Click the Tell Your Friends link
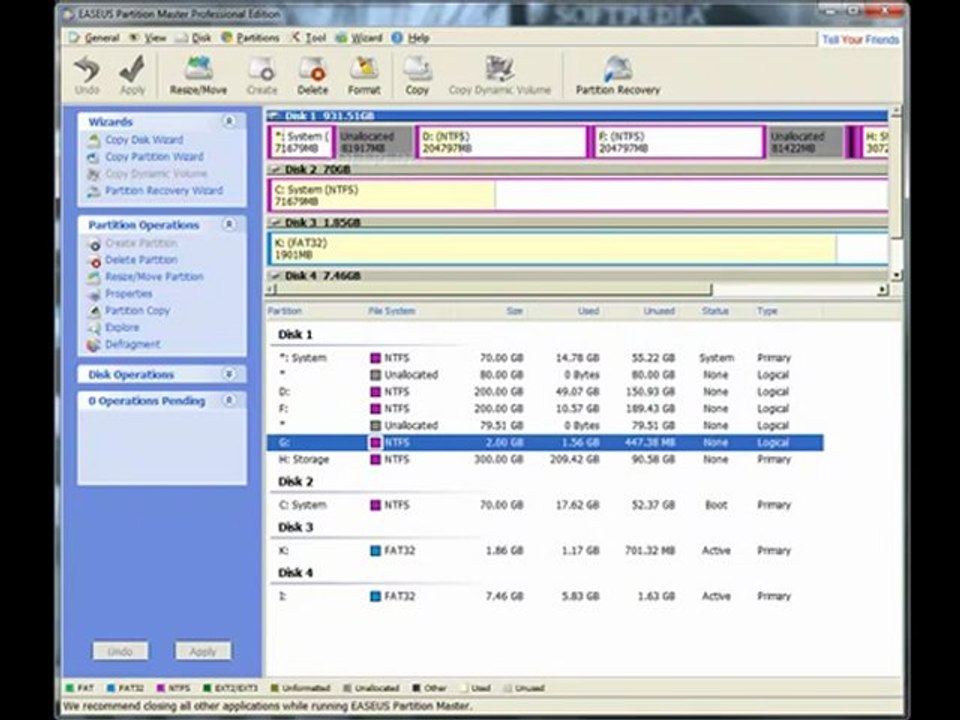 [x=860, y=40]
